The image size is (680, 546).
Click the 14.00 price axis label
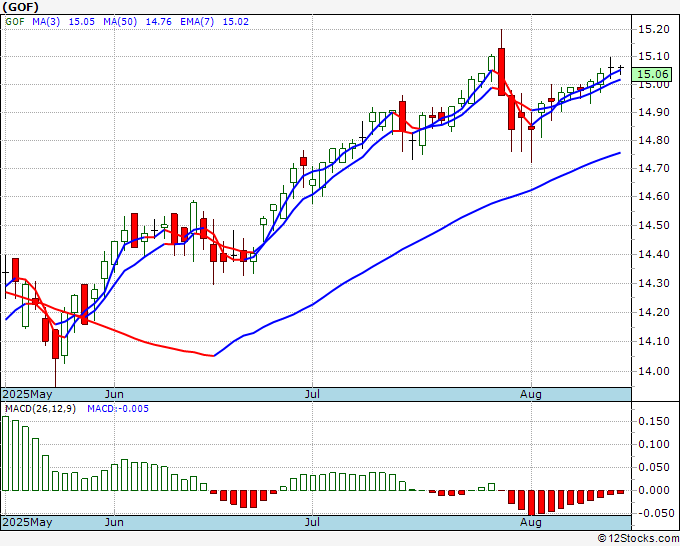click(x=654, y=371)
